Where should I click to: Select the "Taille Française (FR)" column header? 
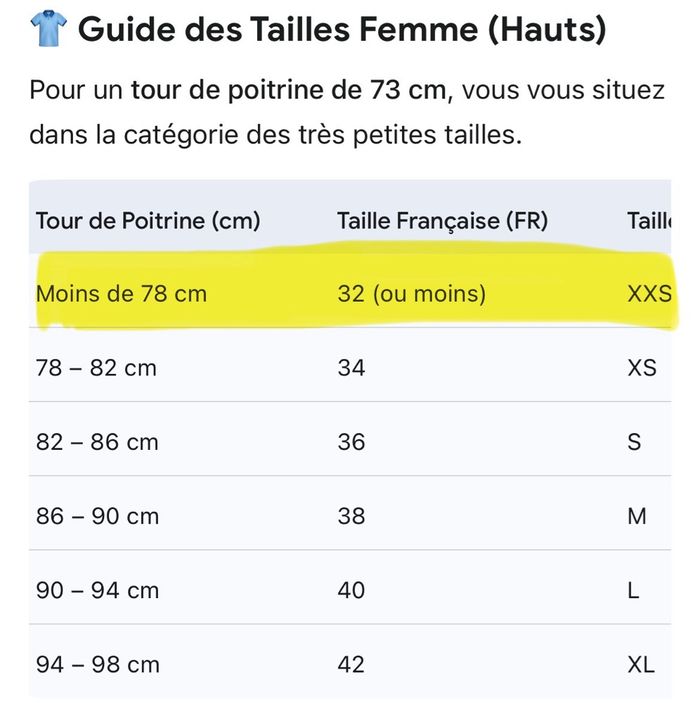[443, 220]
